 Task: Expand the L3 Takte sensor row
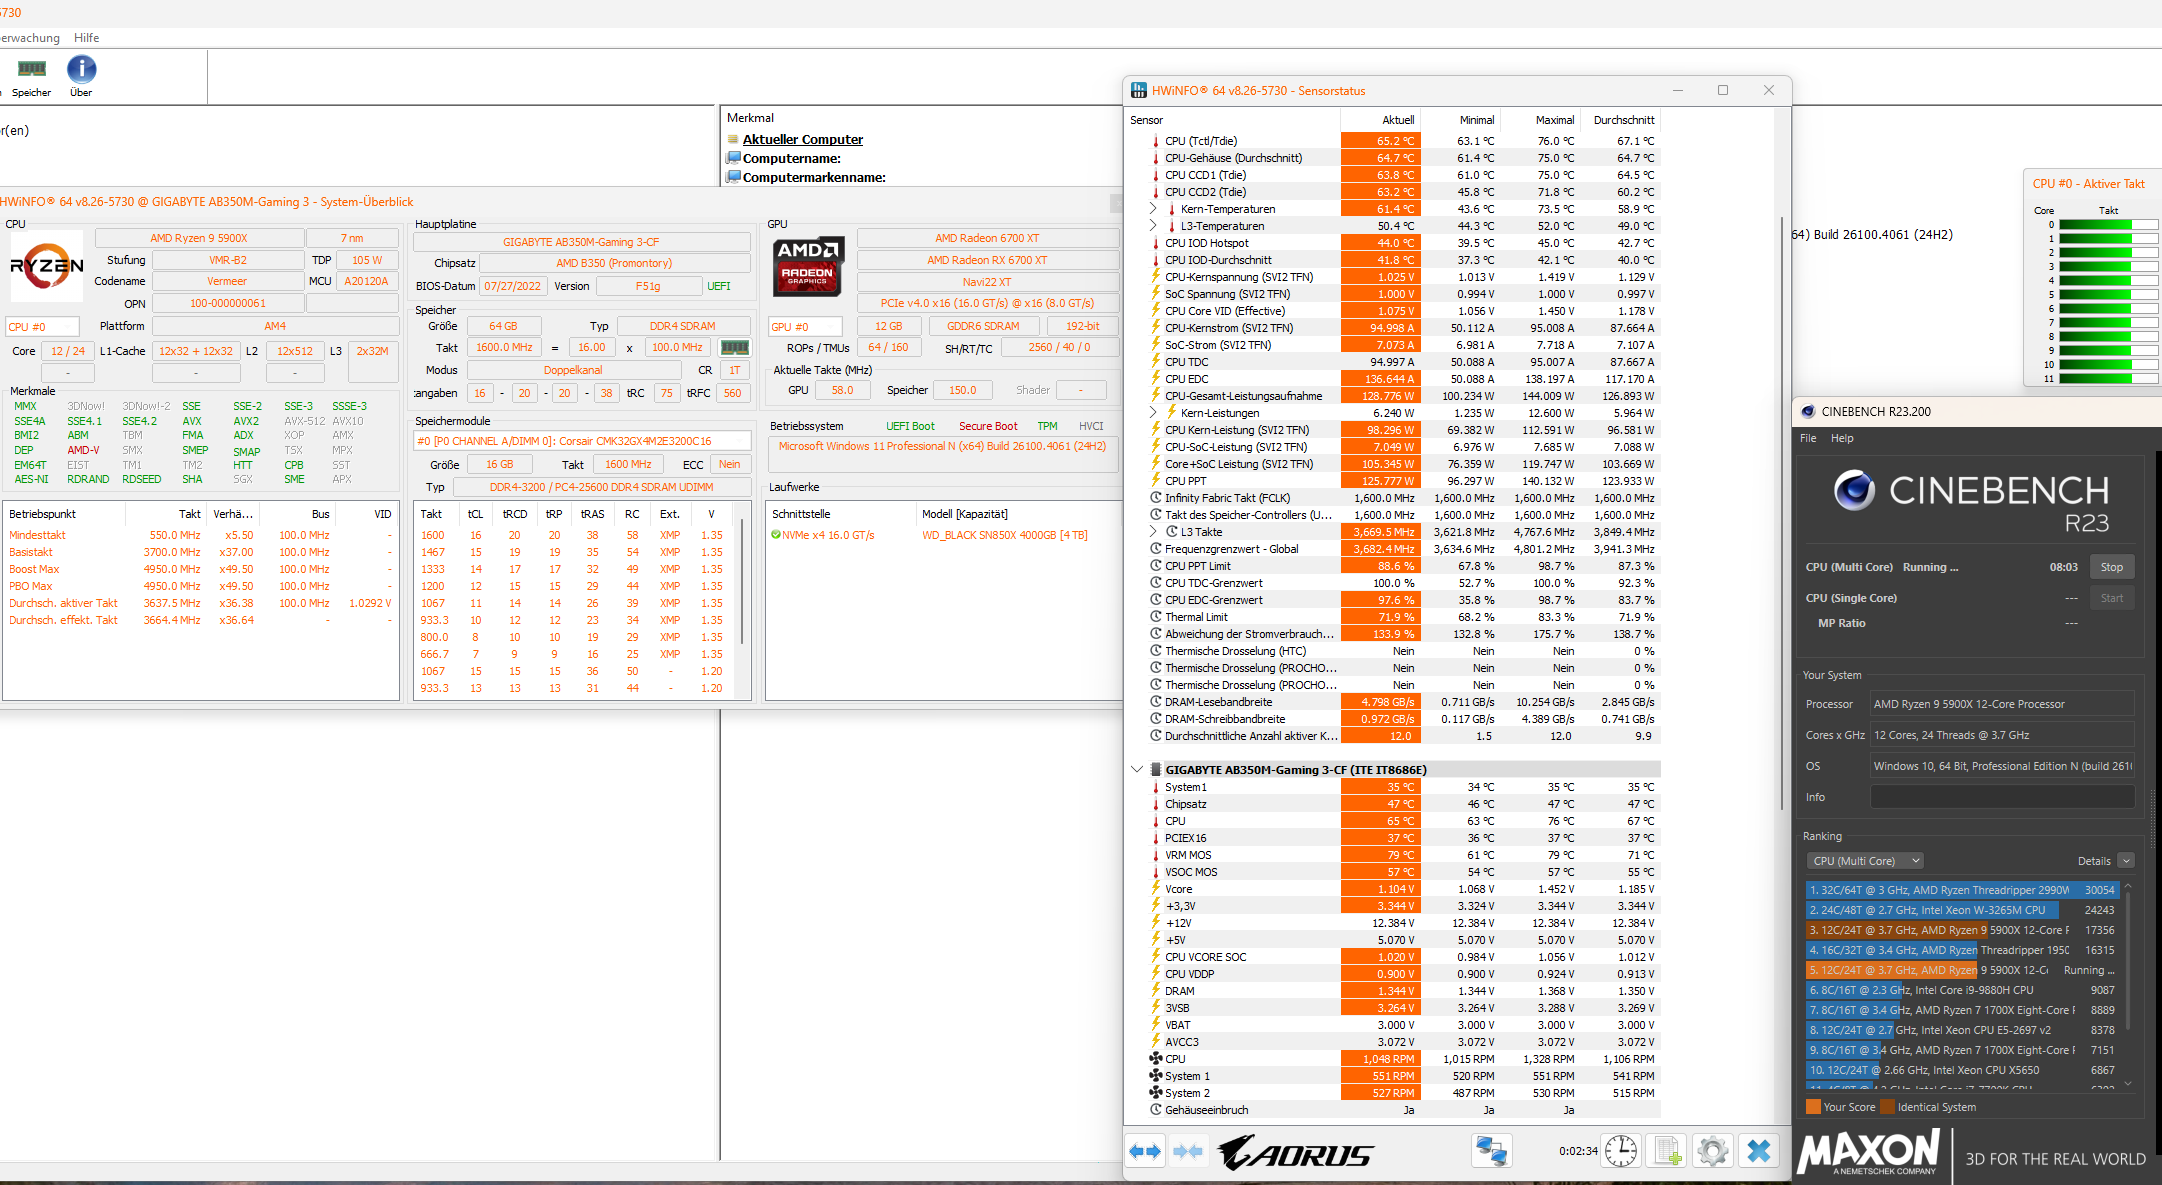[1152, 532]
